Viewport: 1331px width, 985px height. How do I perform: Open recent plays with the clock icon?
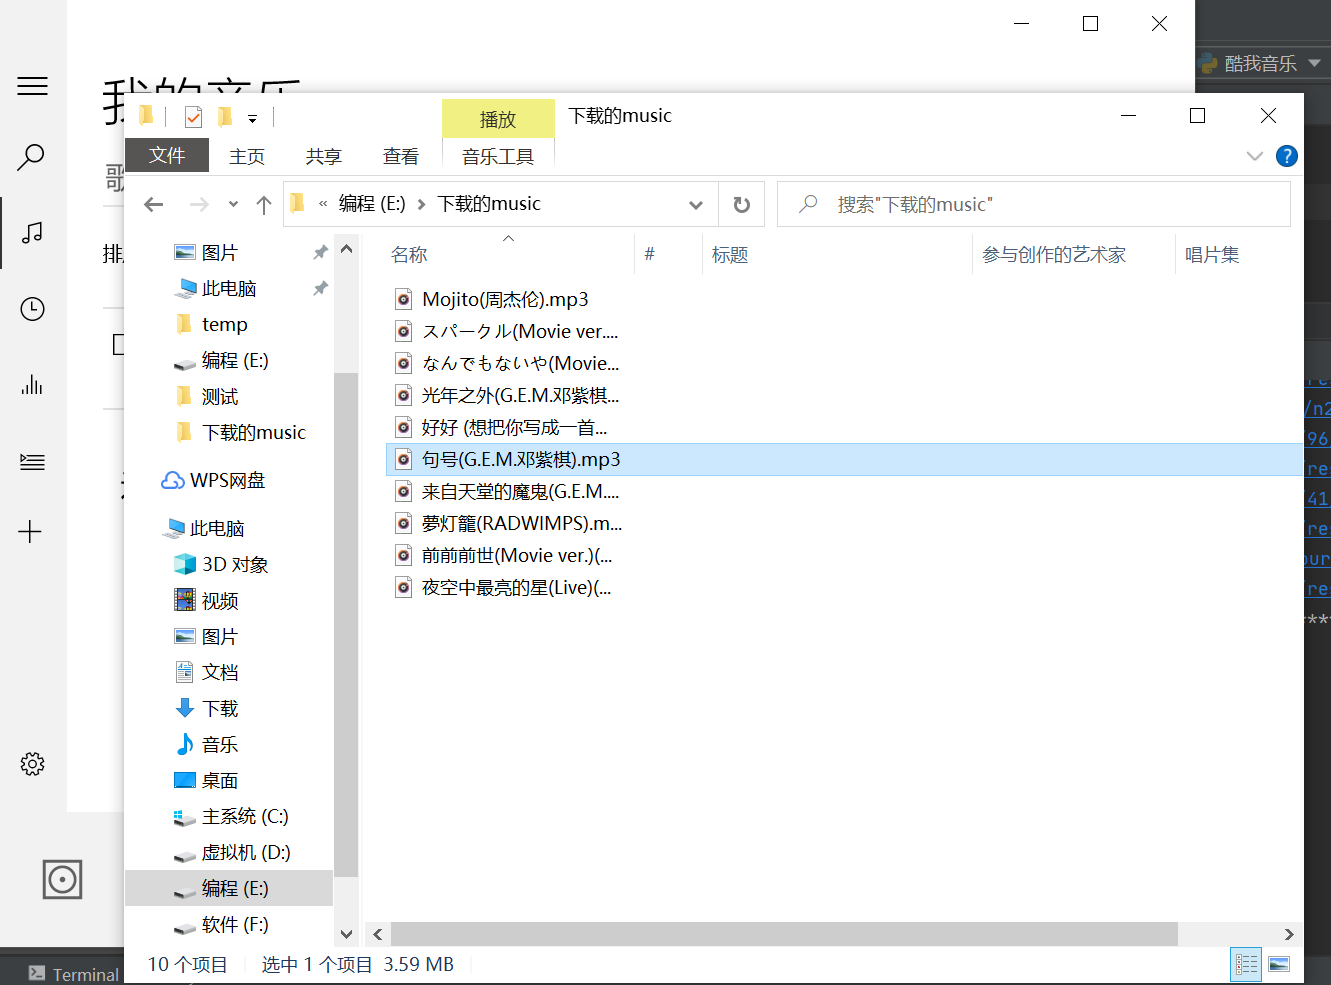tap(32, 309)
